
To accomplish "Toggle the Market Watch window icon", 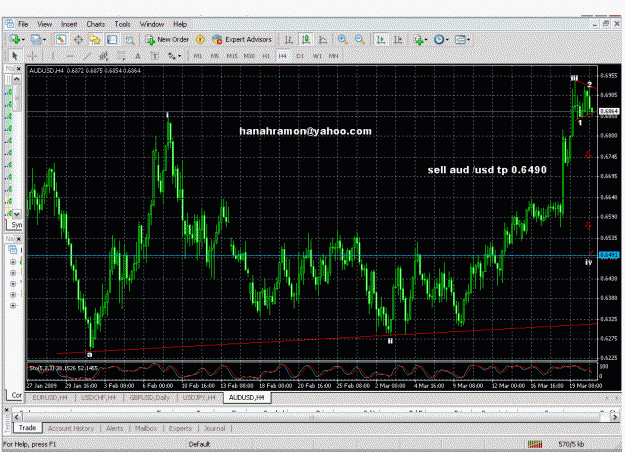I will [61, 39].
